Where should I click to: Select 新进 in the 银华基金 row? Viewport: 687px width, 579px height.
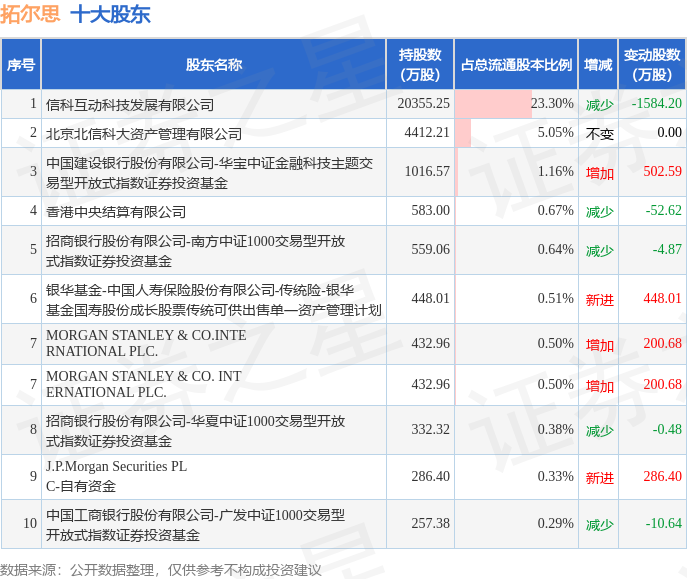pos(599,300)
